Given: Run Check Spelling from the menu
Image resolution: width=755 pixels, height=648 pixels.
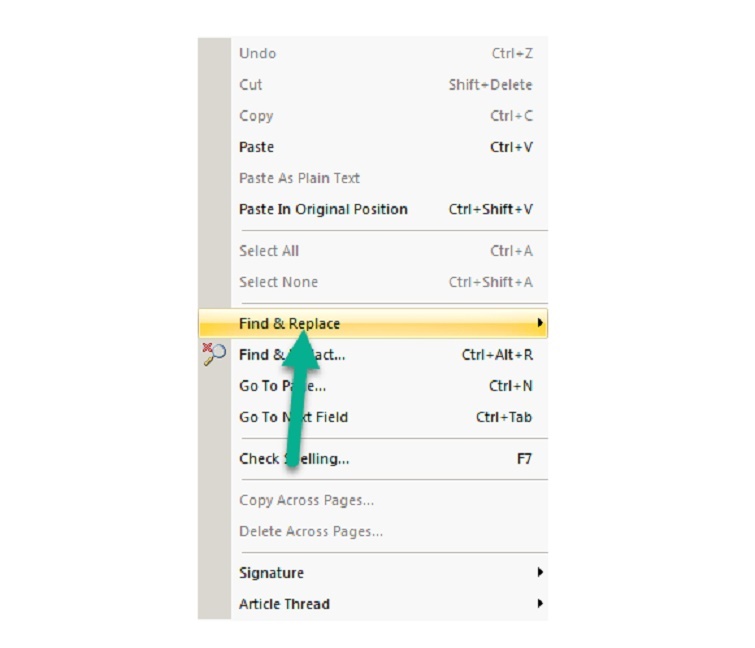Looking at the screenshot, I should (x=294, y=459).
